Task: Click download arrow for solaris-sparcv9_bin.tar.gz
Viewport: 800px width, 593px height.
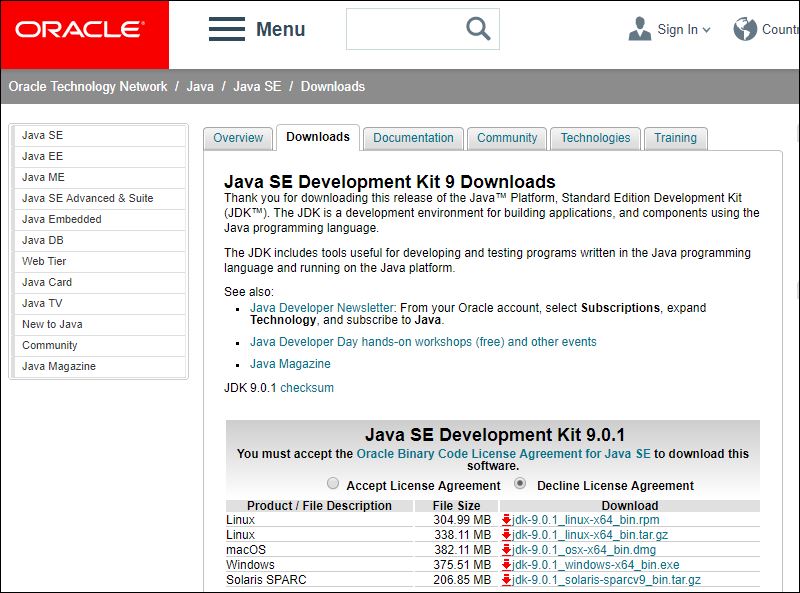Action: pos(506,580)
